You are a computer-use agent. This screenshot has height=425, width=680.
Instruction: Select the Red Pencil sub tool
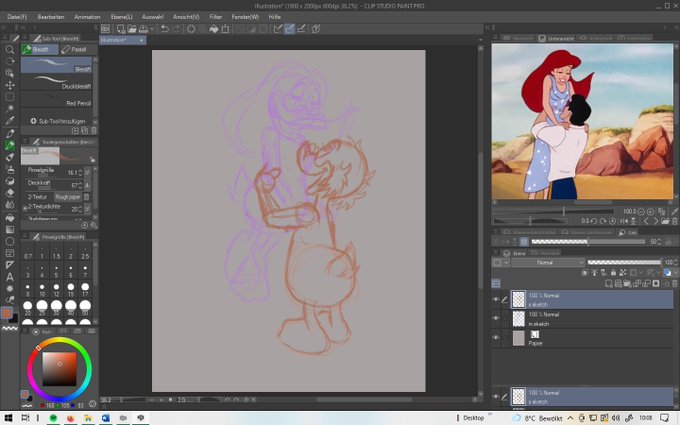[56, 100]
